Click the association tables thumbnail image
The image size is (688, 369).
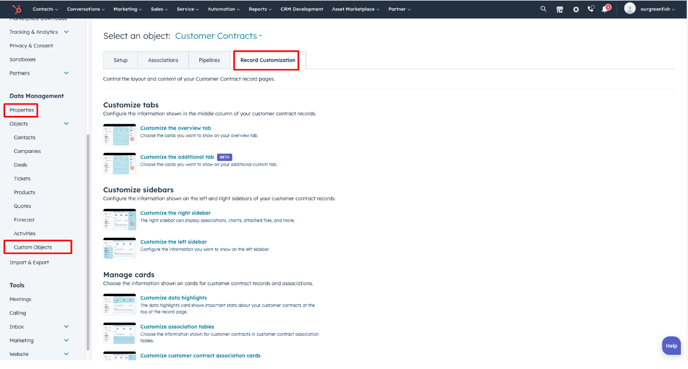(119, 333)
